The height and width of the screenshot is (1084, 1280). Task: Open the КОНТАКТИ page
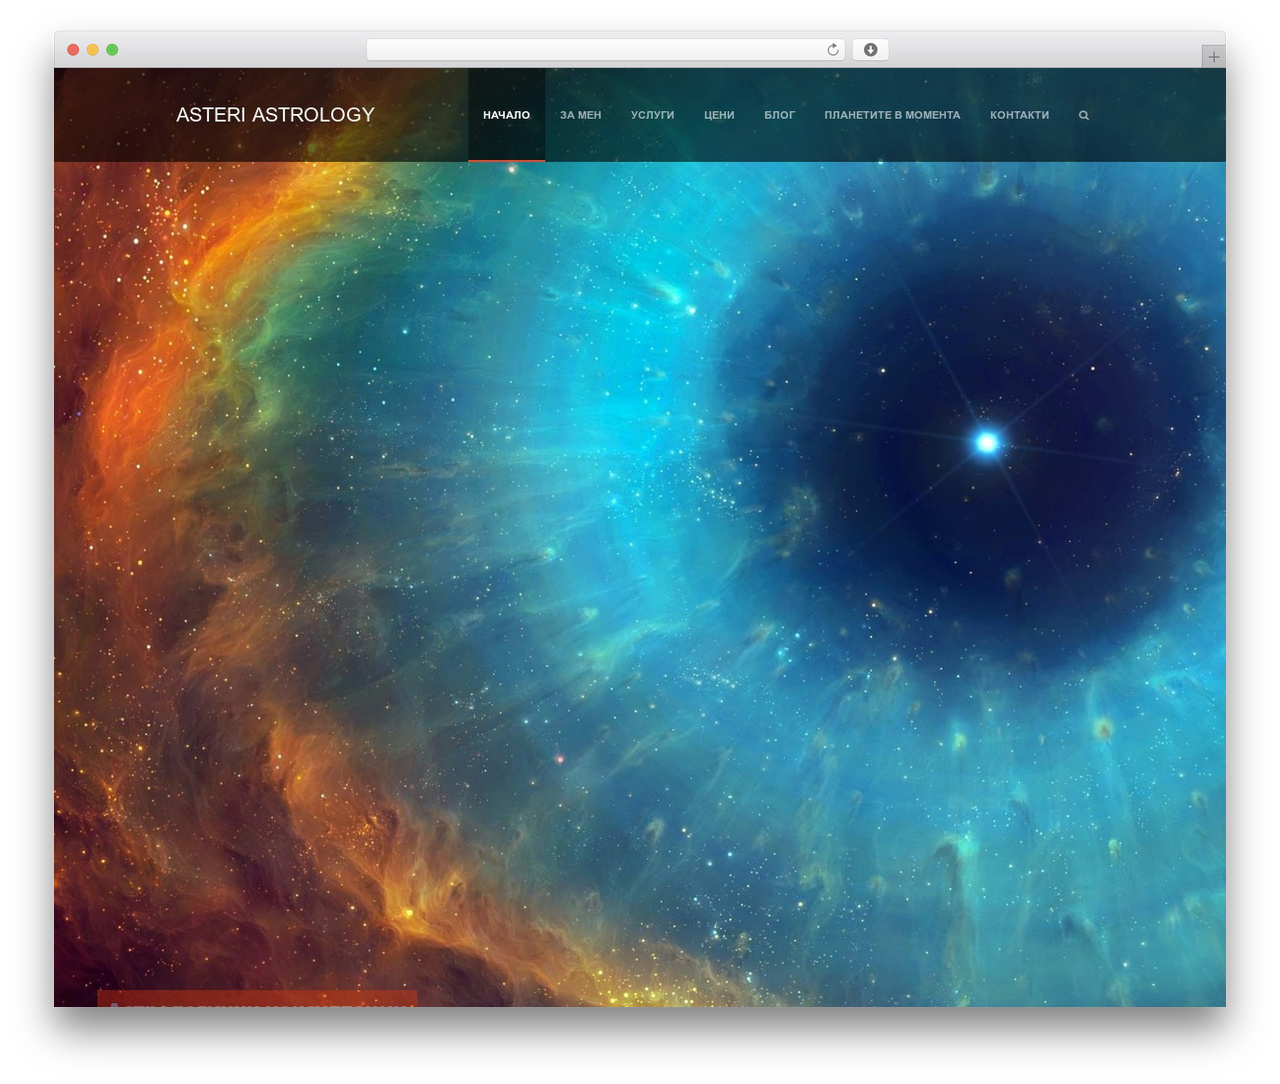coord(1019,115)
